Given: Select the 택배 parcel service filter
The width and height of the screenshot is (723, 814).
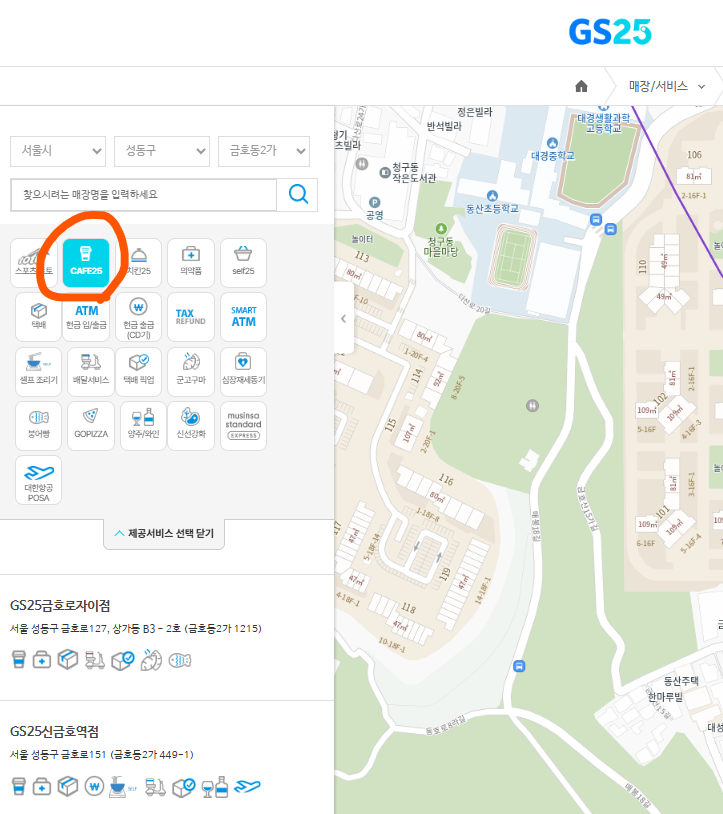Looking at the screenshot, I should tap(38, 317).
